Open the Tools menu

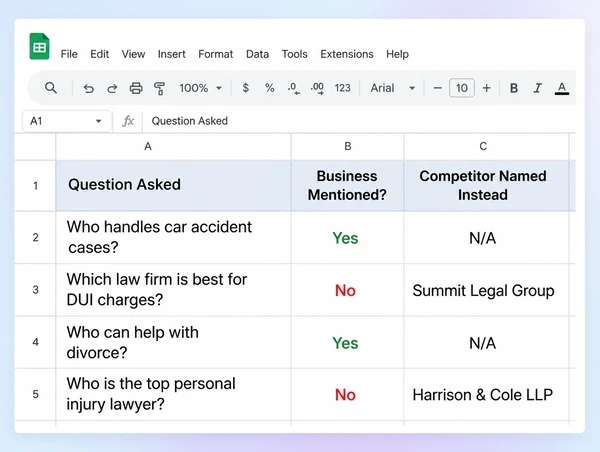click(x=294, y=54)
